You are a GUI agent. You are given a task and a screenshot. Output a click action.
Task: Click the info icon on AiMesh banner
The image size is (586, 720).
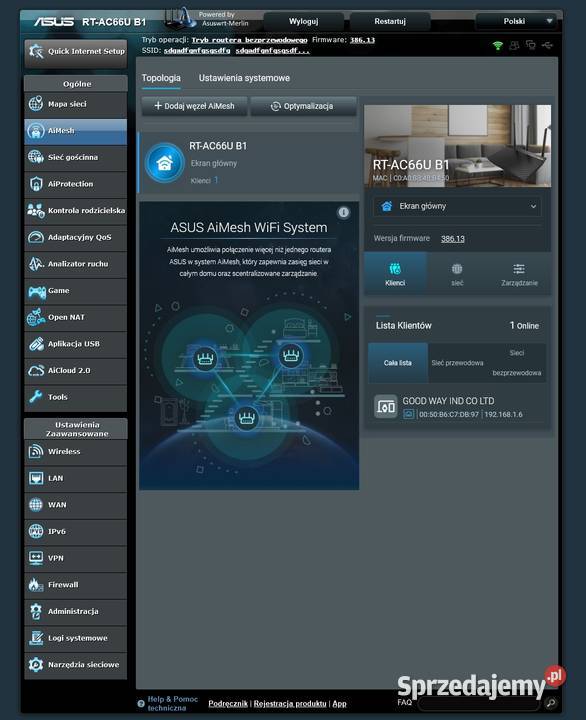344,212
